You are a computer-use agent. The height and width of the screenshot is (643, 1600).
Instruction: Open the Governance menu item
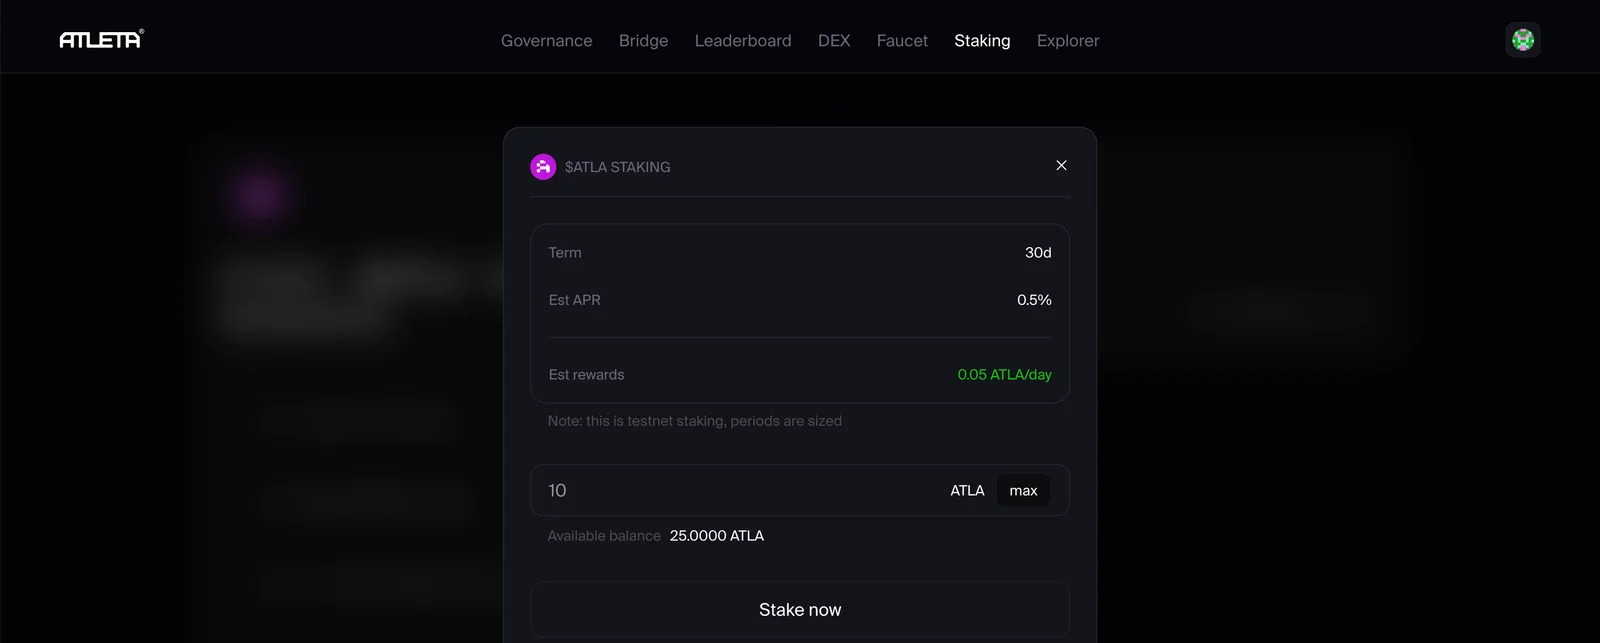click(x=546, y=41)
